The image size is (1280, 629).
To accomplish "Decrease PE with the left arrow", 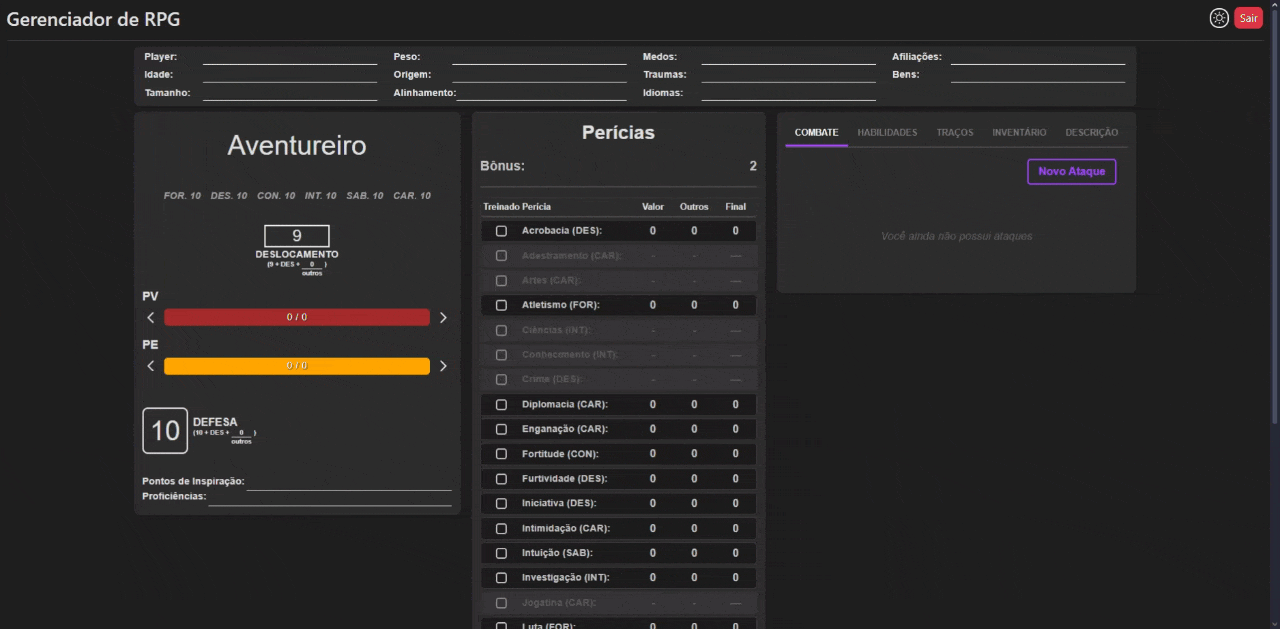I will tap(151, 366).
